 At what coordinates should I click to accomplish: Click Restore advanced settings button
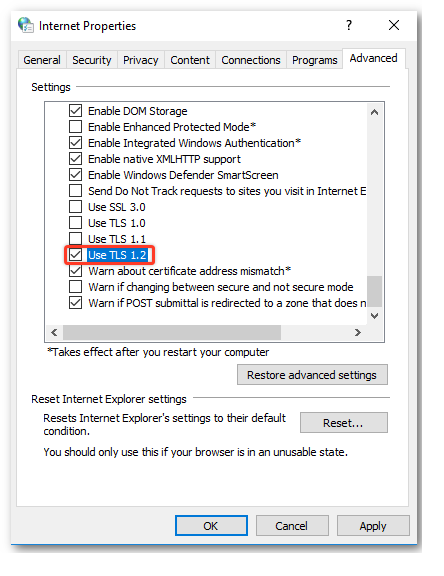pos(312,375)
